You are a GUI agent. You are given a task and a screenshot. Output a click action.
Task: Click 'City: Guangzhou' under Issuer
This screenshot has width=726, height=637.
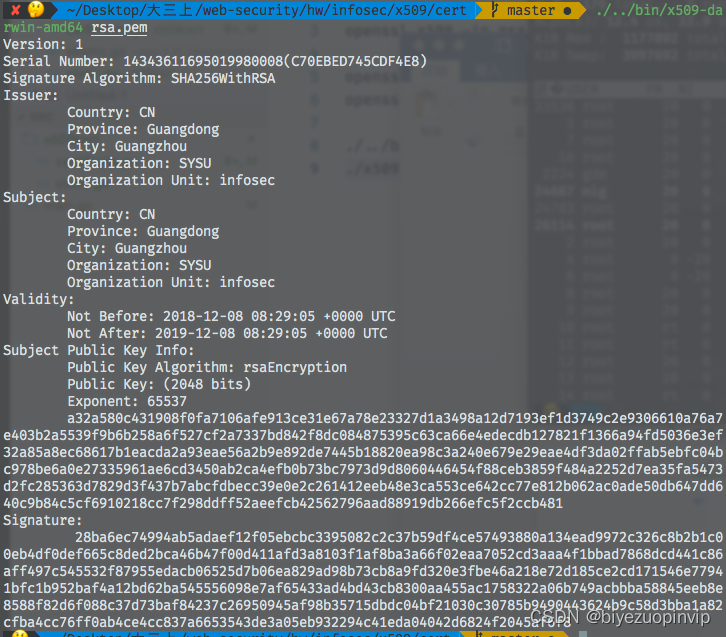(127, 146)
